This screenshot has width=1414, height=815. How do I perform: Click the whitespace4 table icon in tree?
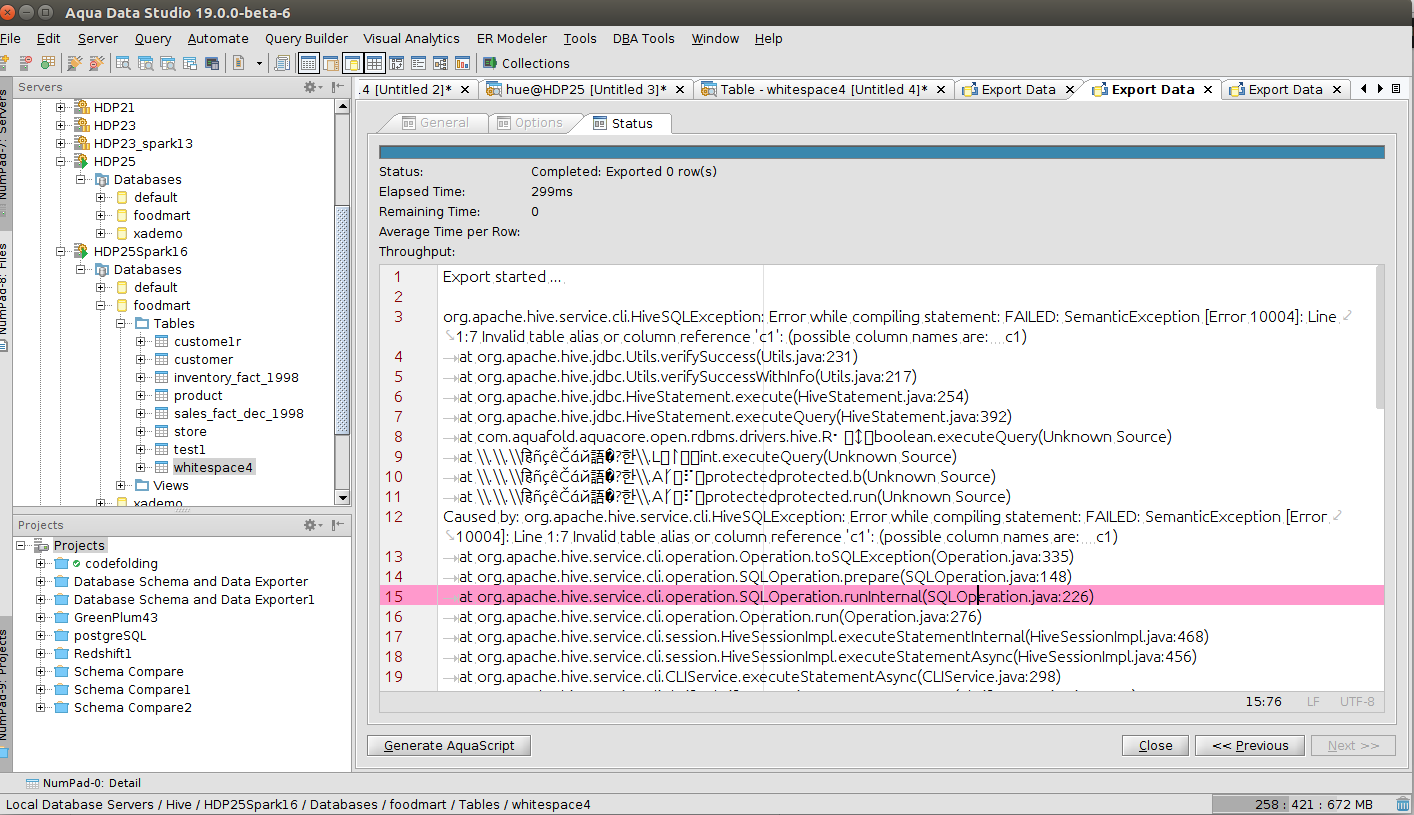coord(161,467)
